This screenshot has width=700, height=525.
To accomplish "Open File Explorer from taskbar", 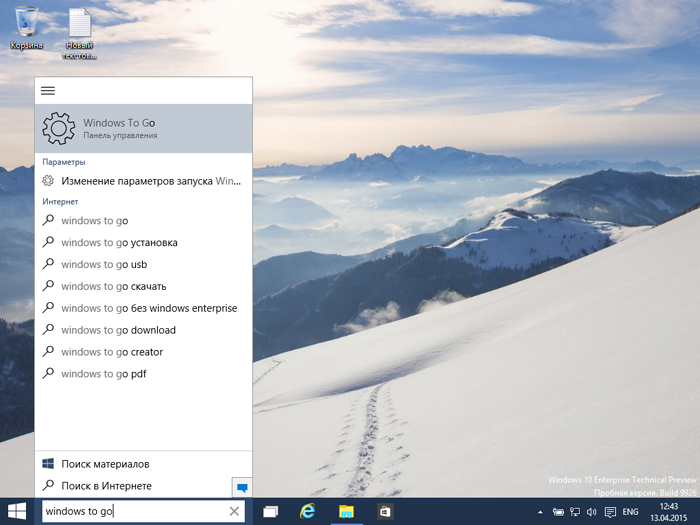I will point(346,512).
